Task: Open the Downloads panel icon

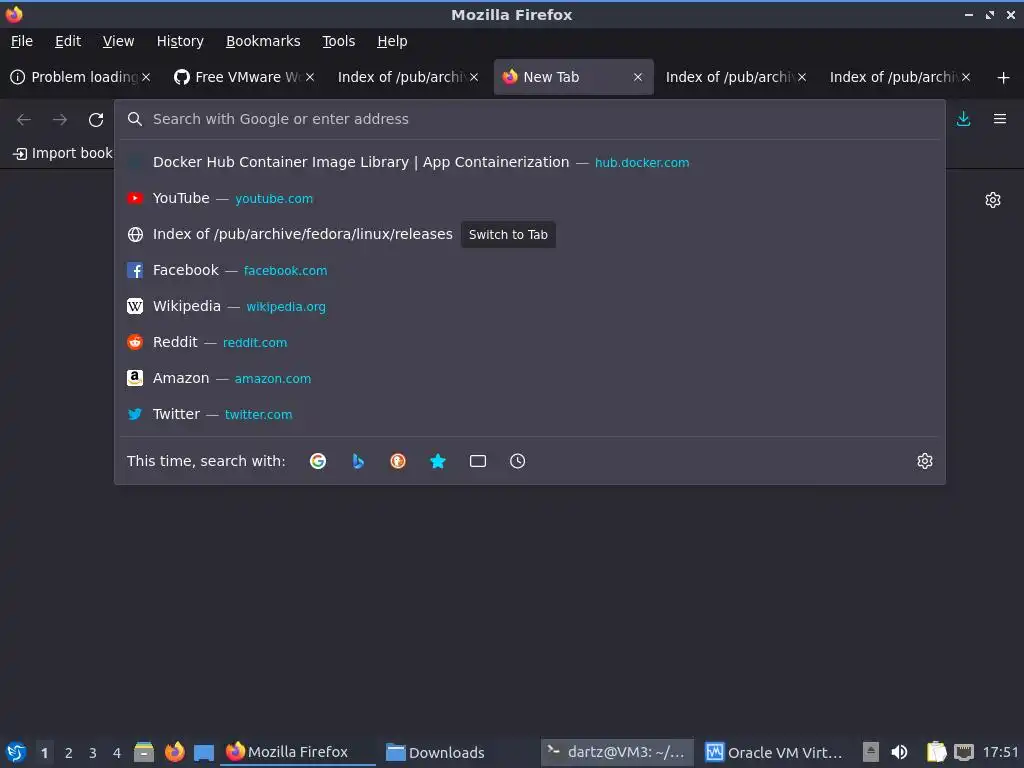Action: point(963,119)
